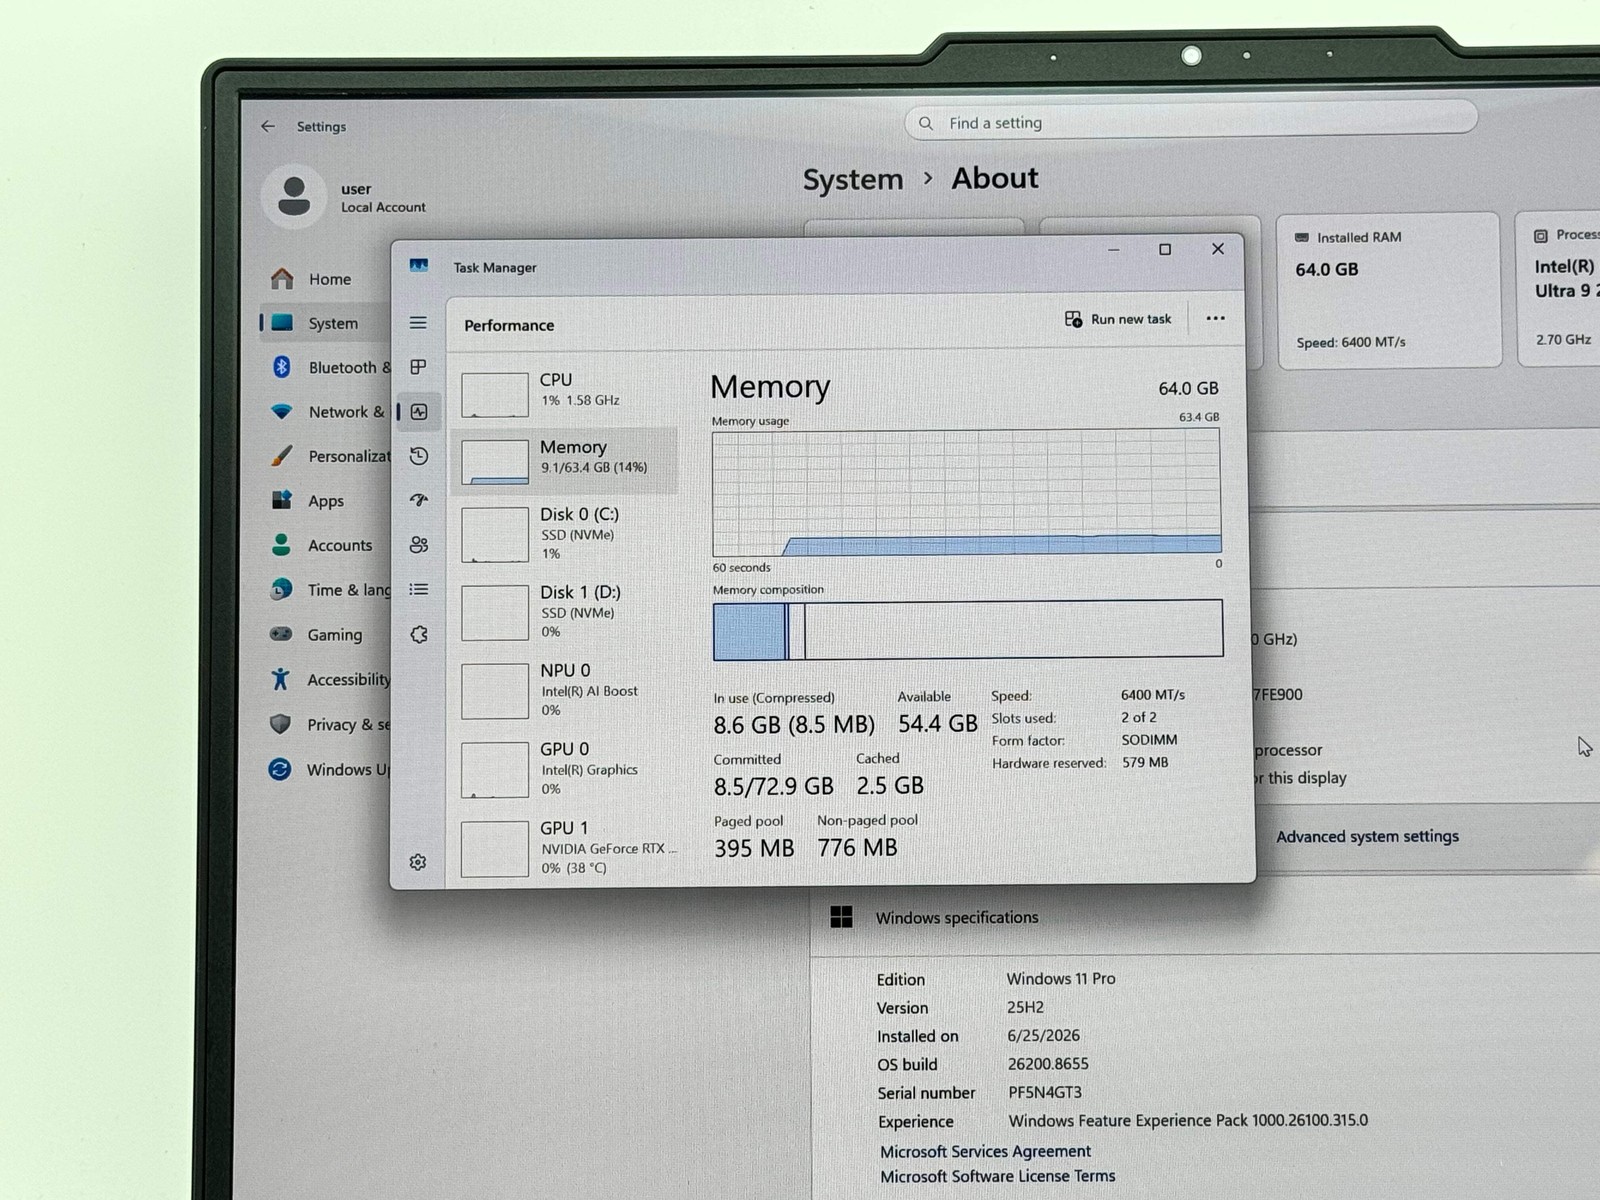Open Microsoft Software License Terms link
Image resolution: width=1600 pixels, height=1200 pixels.
997,1176
